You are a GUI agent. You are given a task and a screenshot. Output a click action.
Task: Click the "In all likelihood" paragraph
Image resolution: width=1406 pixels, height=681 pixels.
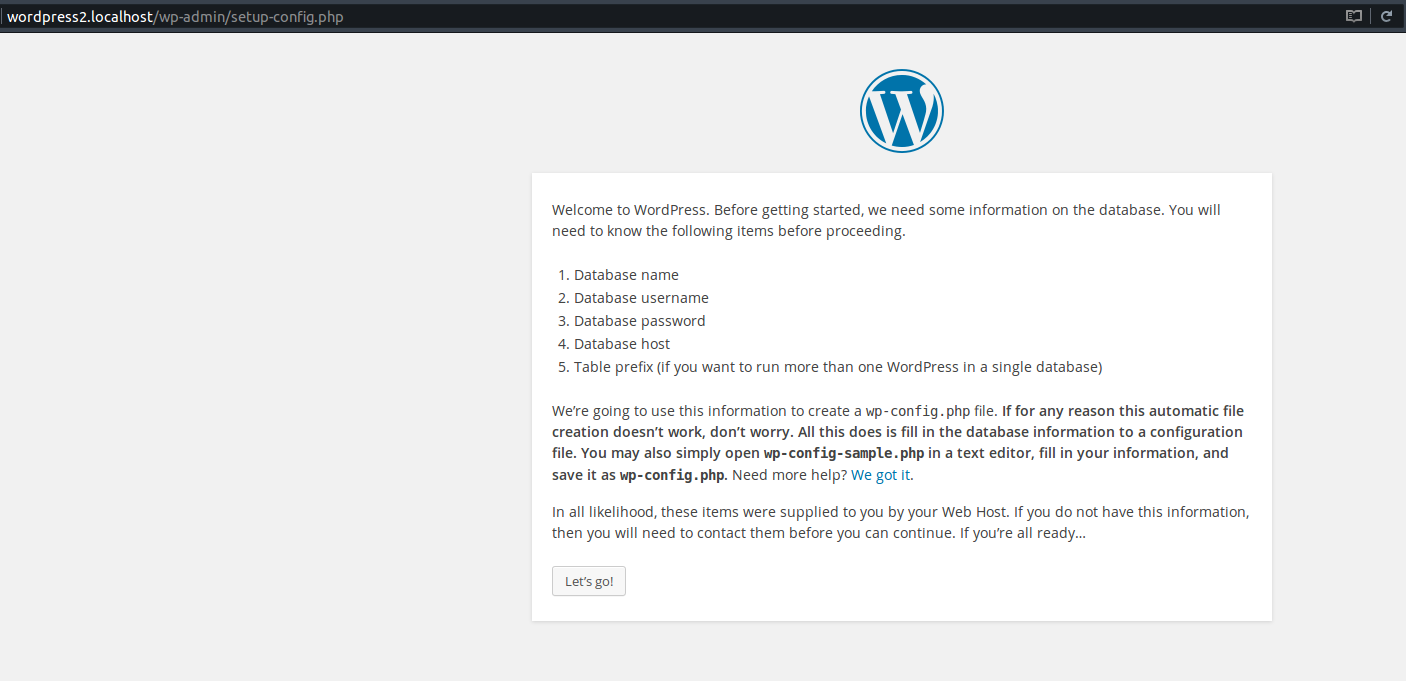coord(900,522)
